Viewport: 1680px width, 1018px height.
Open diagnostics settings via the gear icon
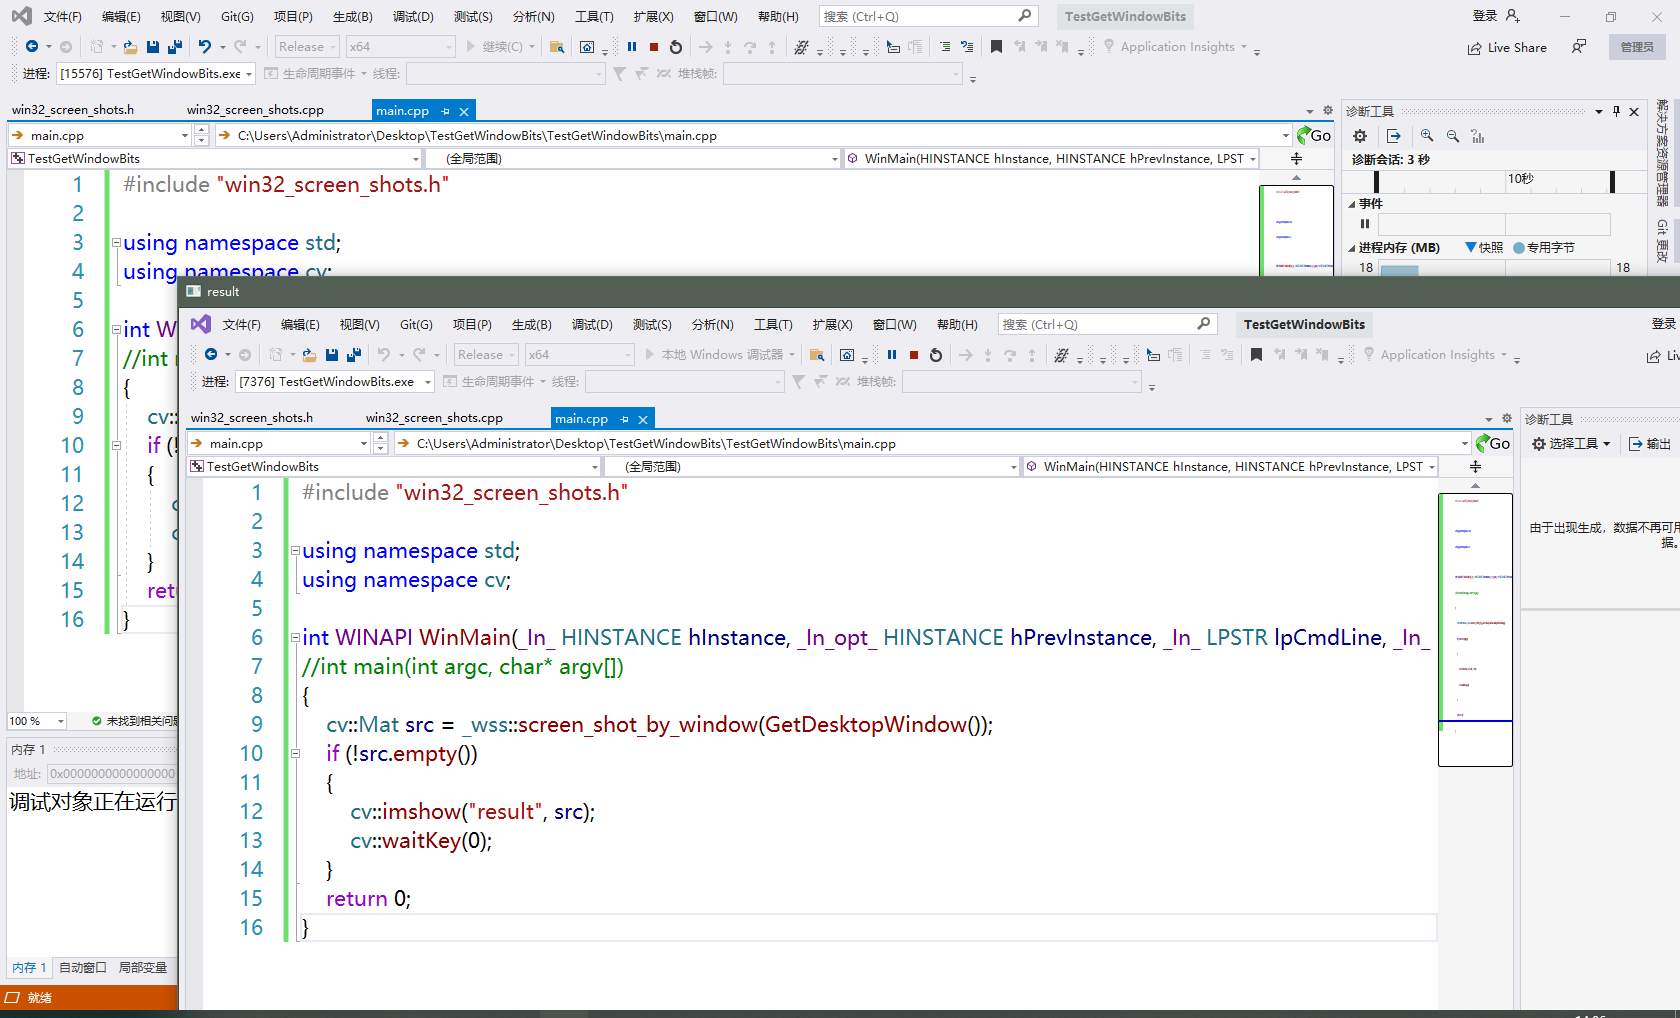pos(1359,135)
